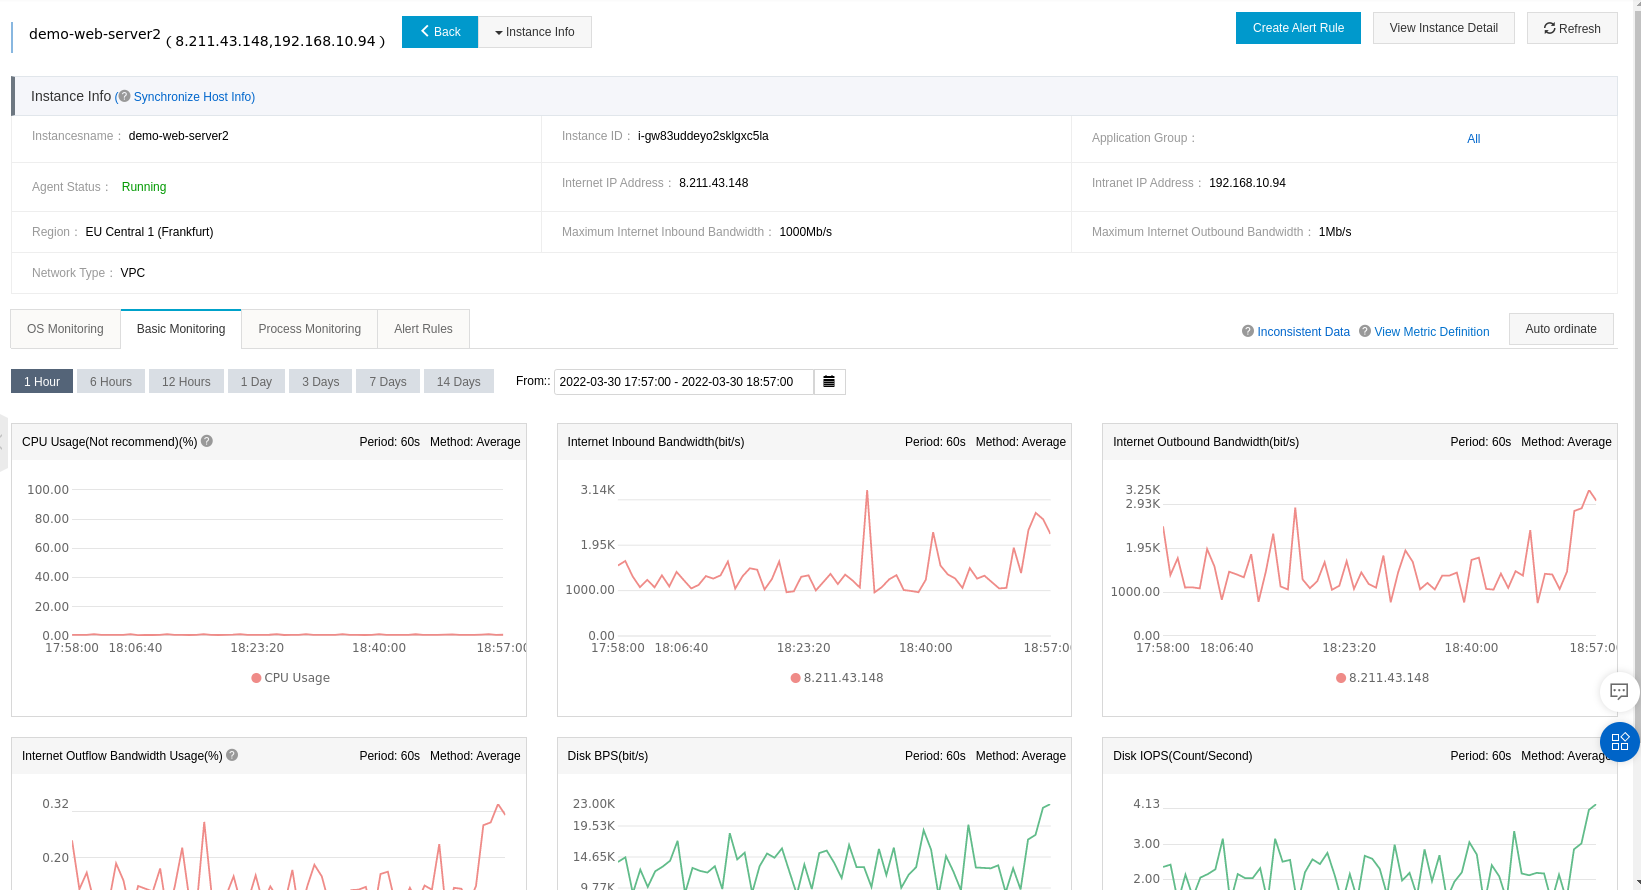Select the 1 Day time range
Viewport: 1641px width, 890px height.
pyautogui.click(x=256, y=382)
